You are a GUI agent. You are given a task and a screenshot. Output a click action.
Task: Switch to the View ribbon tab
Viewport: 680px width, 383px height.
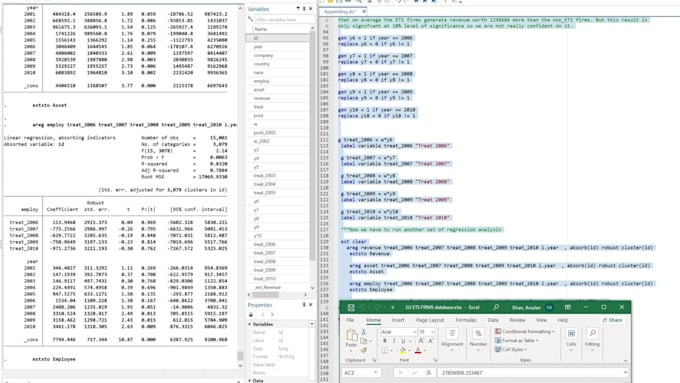pos(541,320)
